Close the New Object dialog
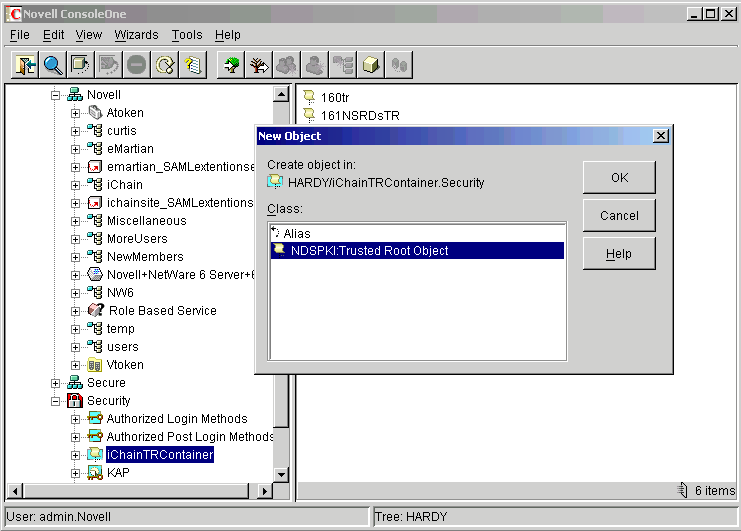Image resolution: width=741 pixels, height=531 pixels. pos(661,136)
